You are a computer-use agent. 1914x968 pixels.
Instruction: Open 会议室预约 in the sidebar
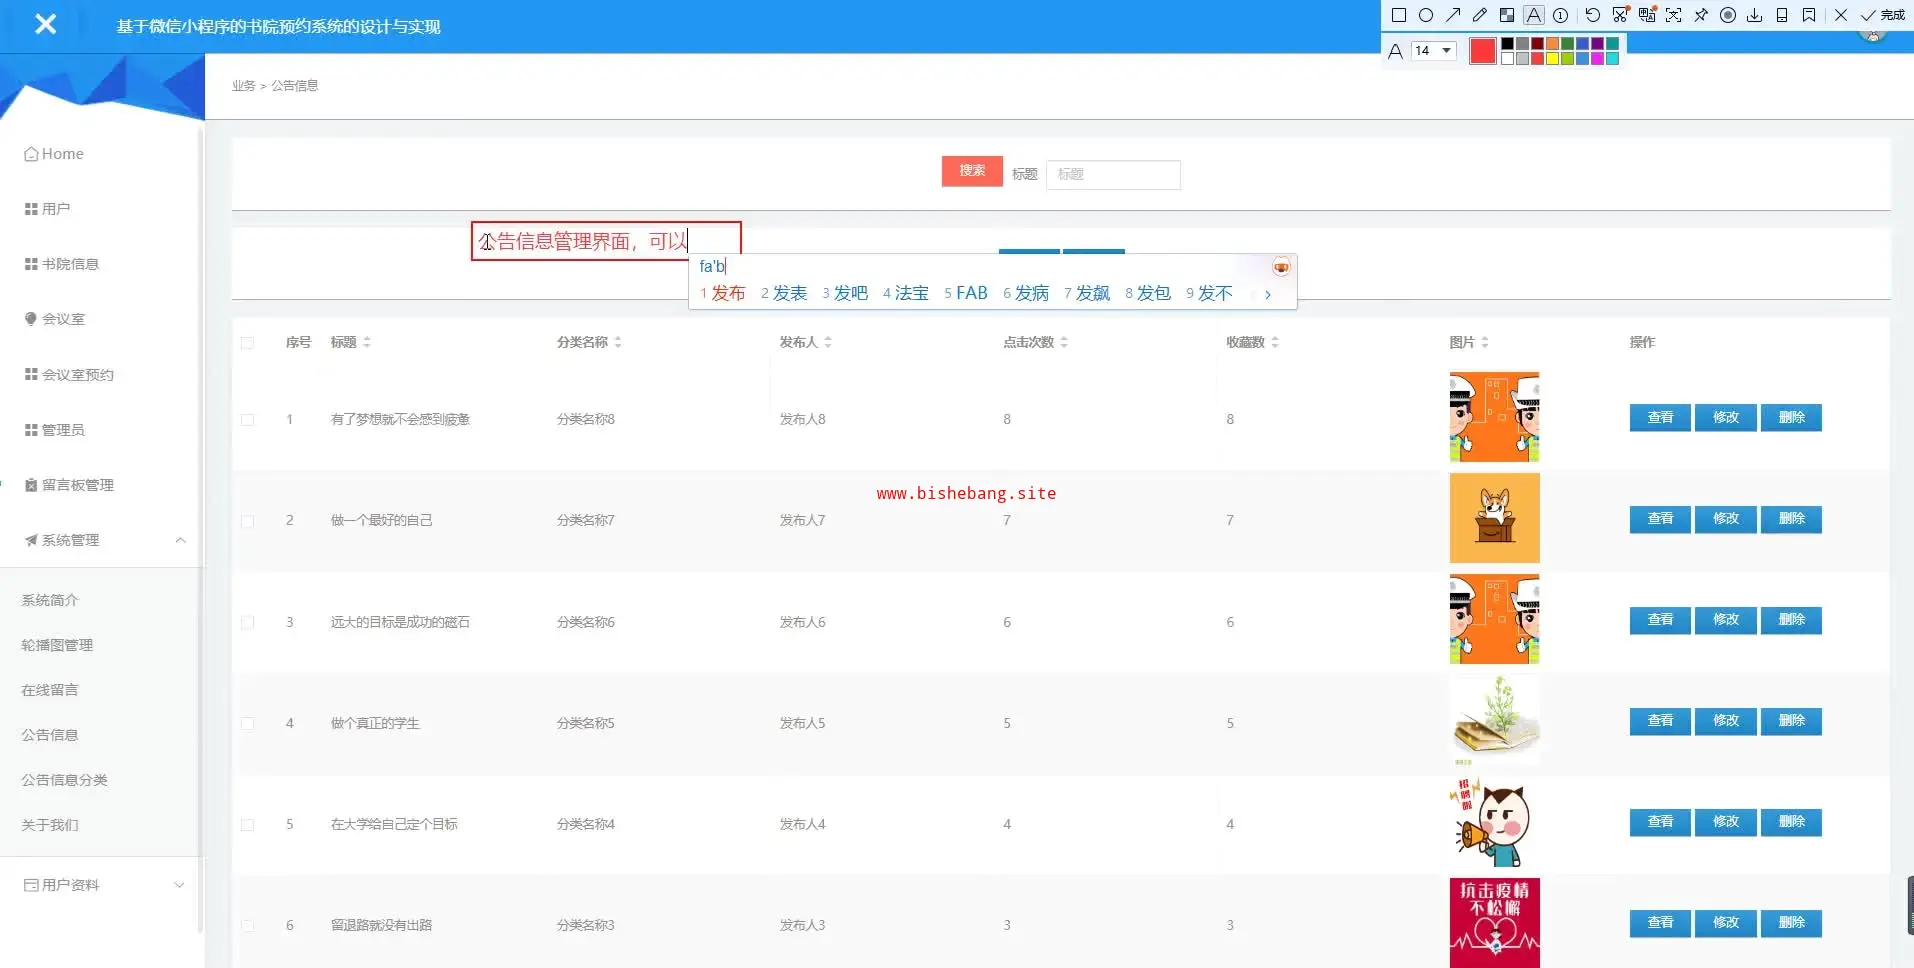coord(77,375)
